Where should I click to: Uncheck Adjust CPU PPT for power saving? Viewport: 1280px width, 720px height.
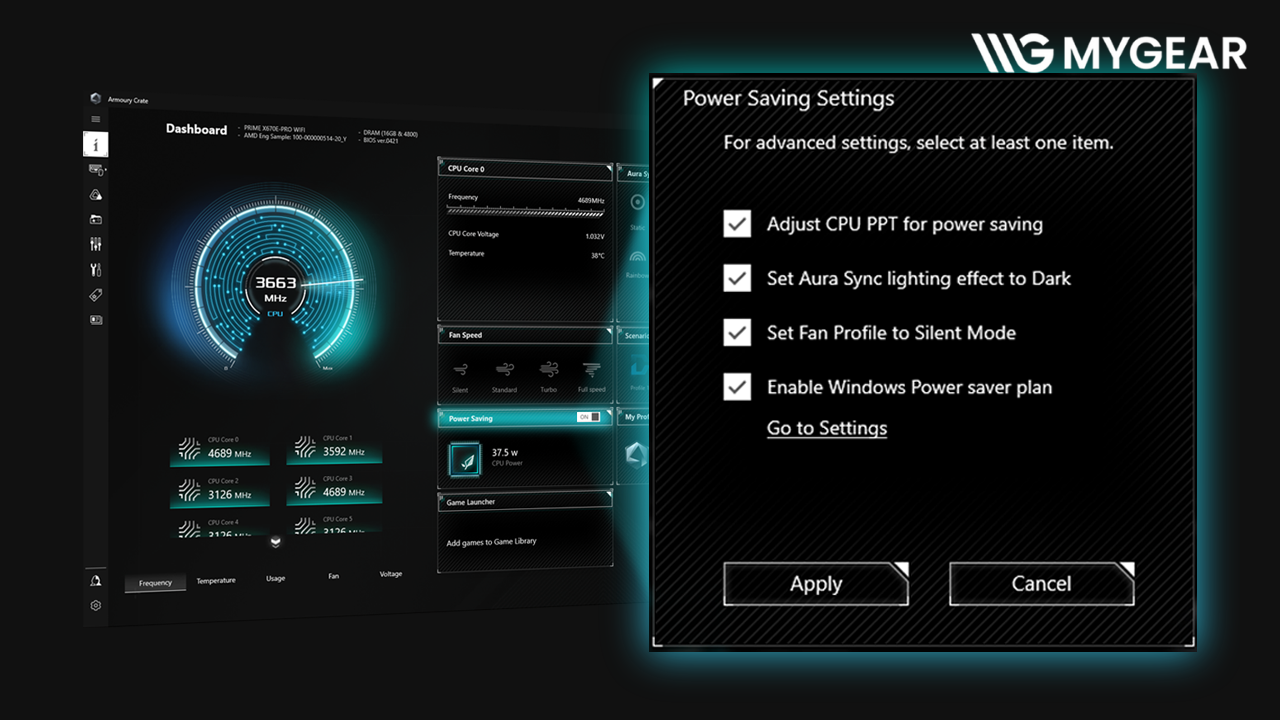coord(737,224)
